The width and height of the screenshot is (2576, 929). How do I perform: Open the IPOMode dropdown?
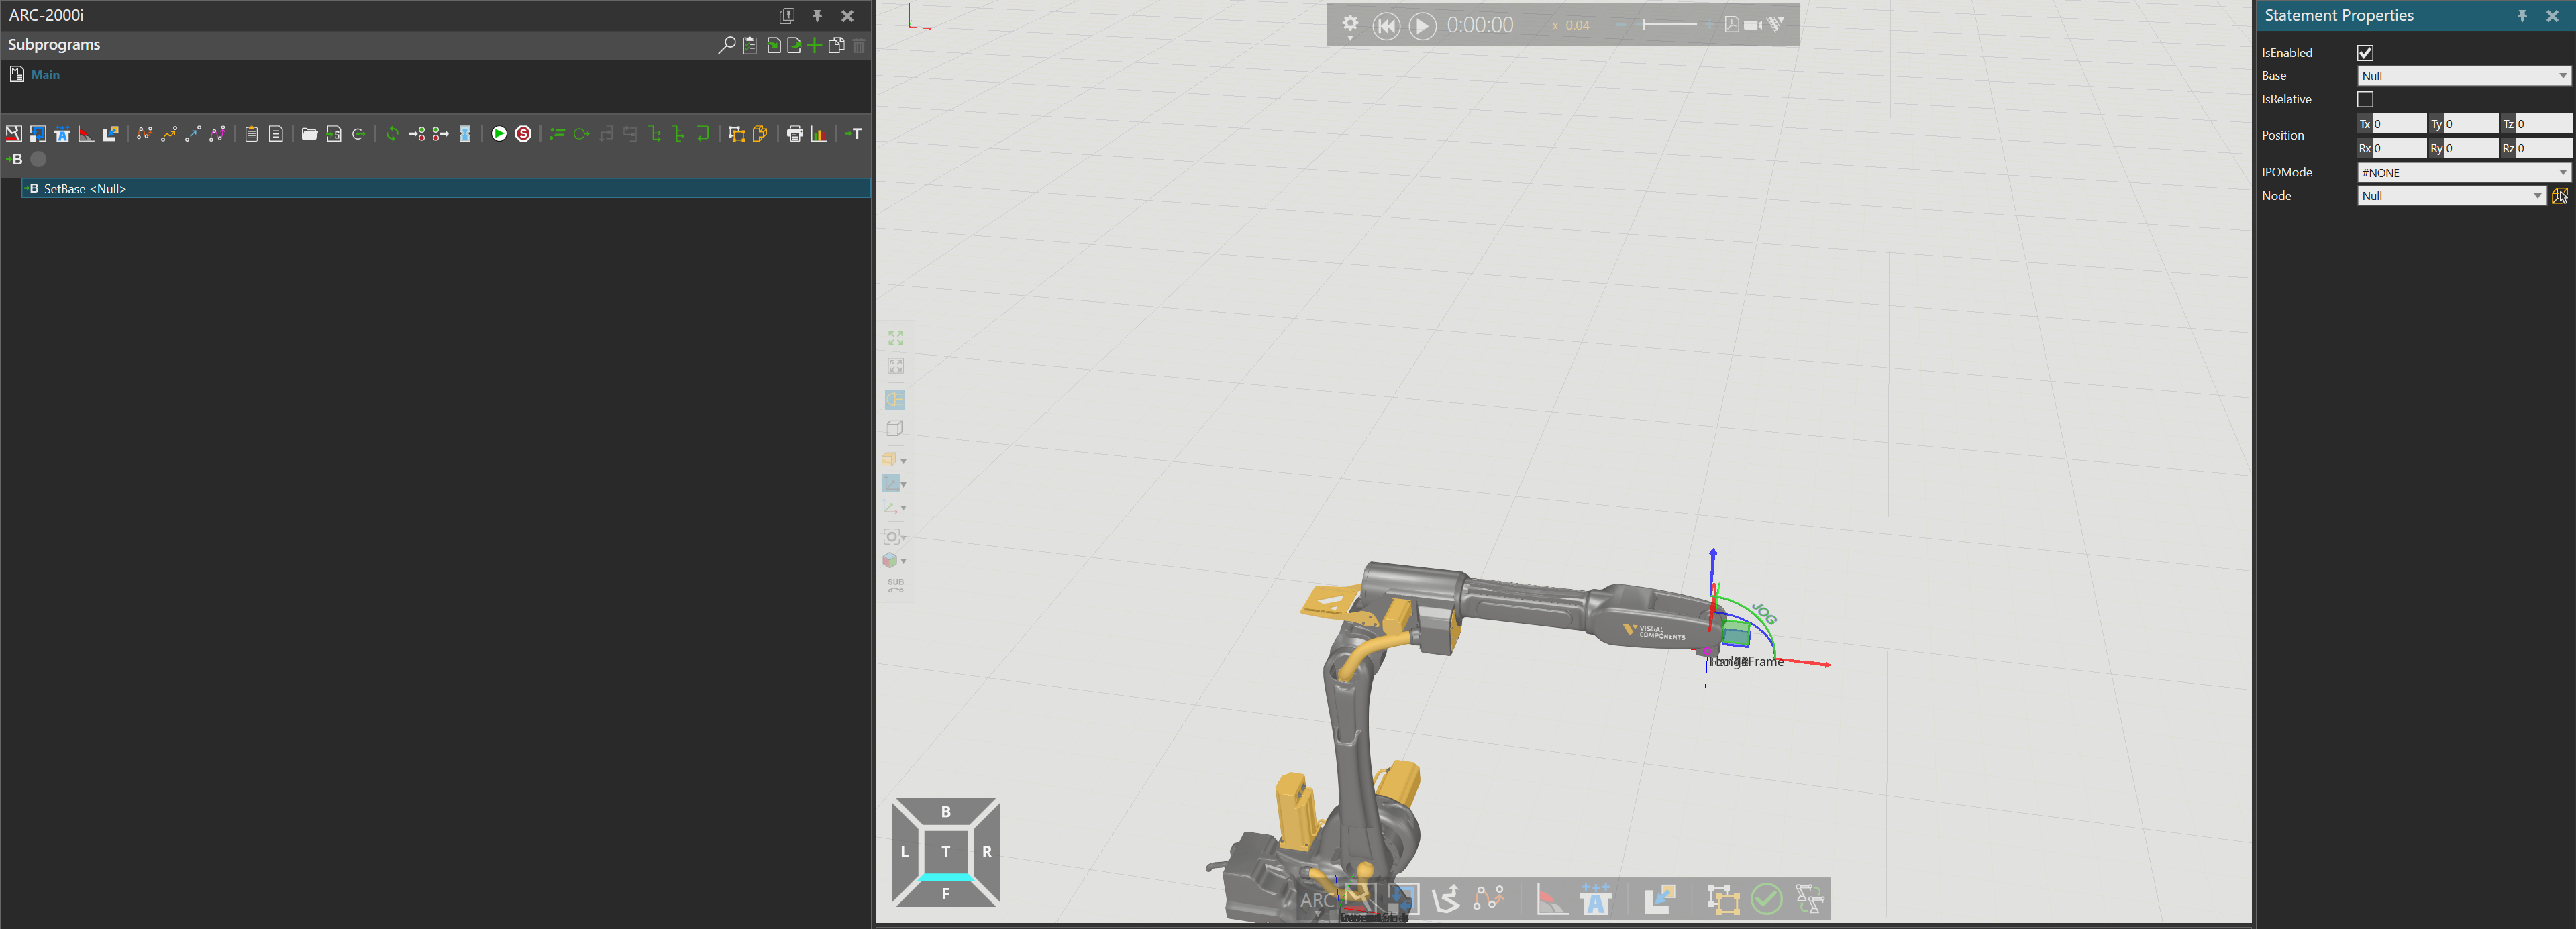(2464, 172)
